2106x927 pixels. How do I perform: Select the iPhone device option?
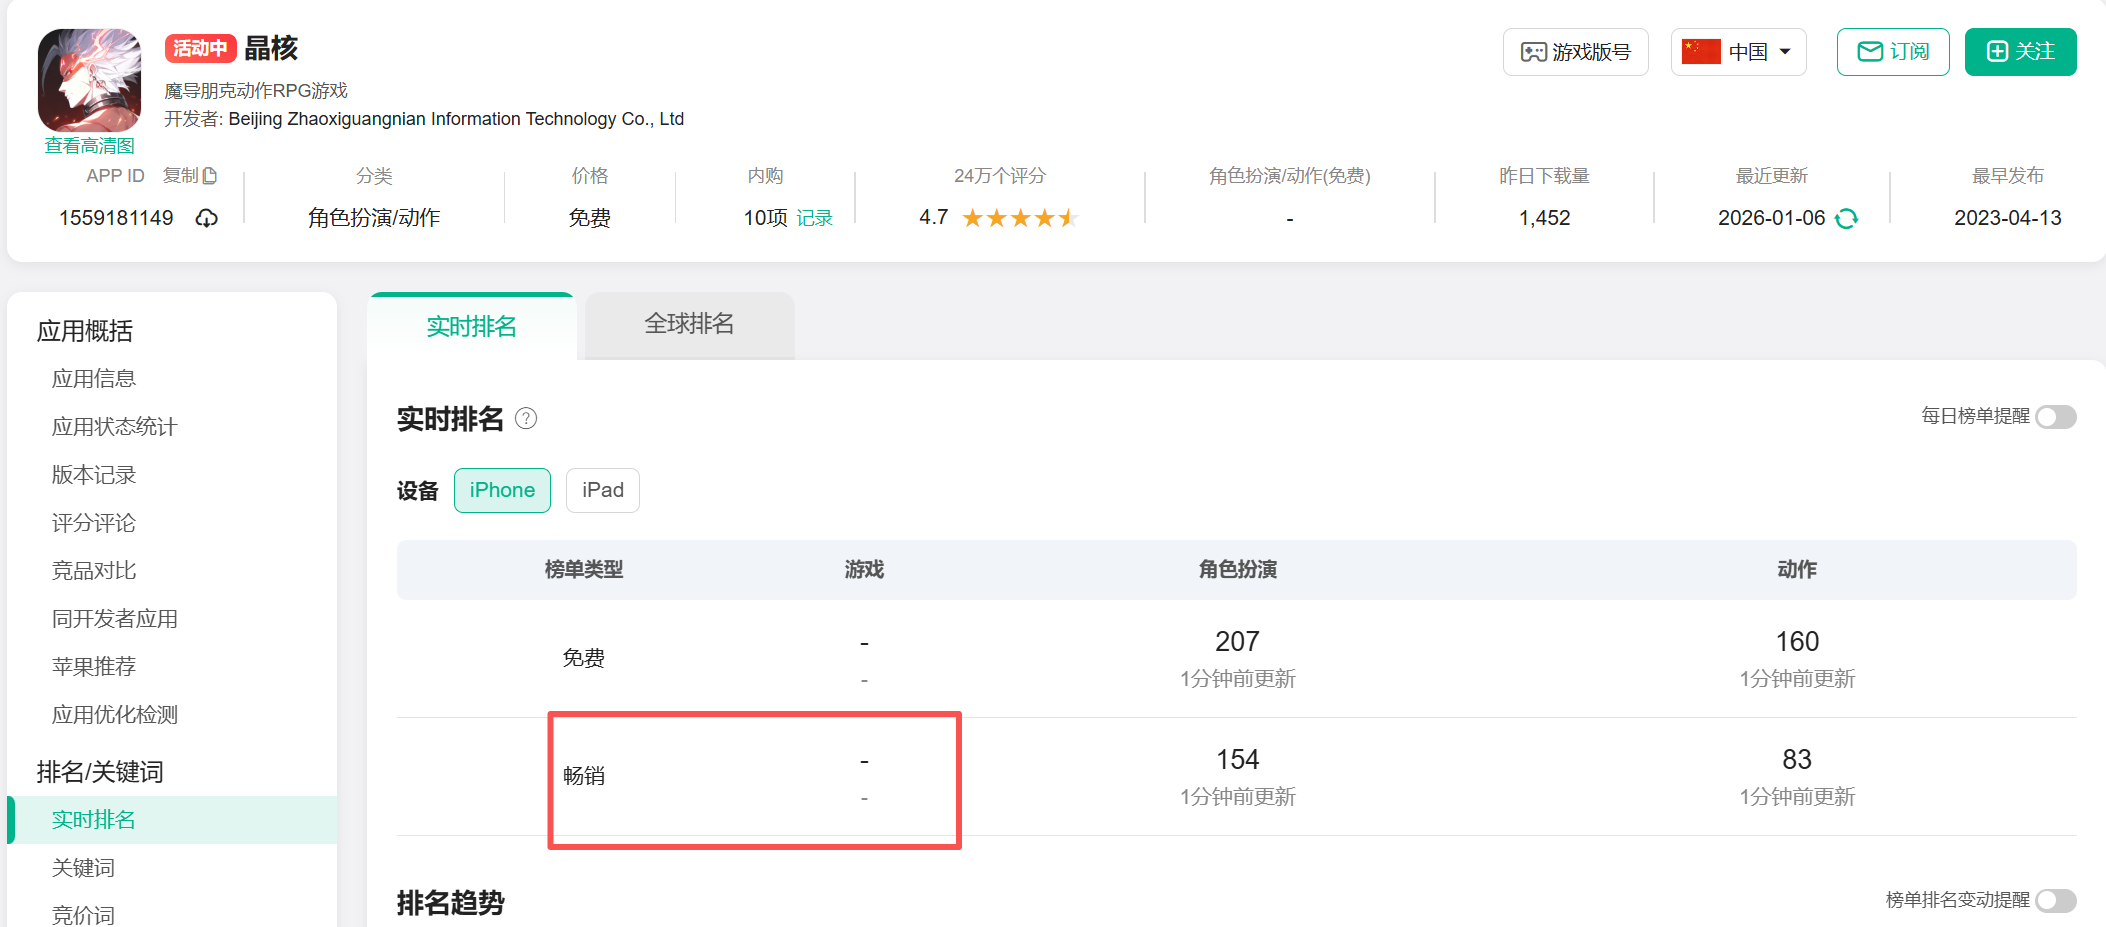502,490
